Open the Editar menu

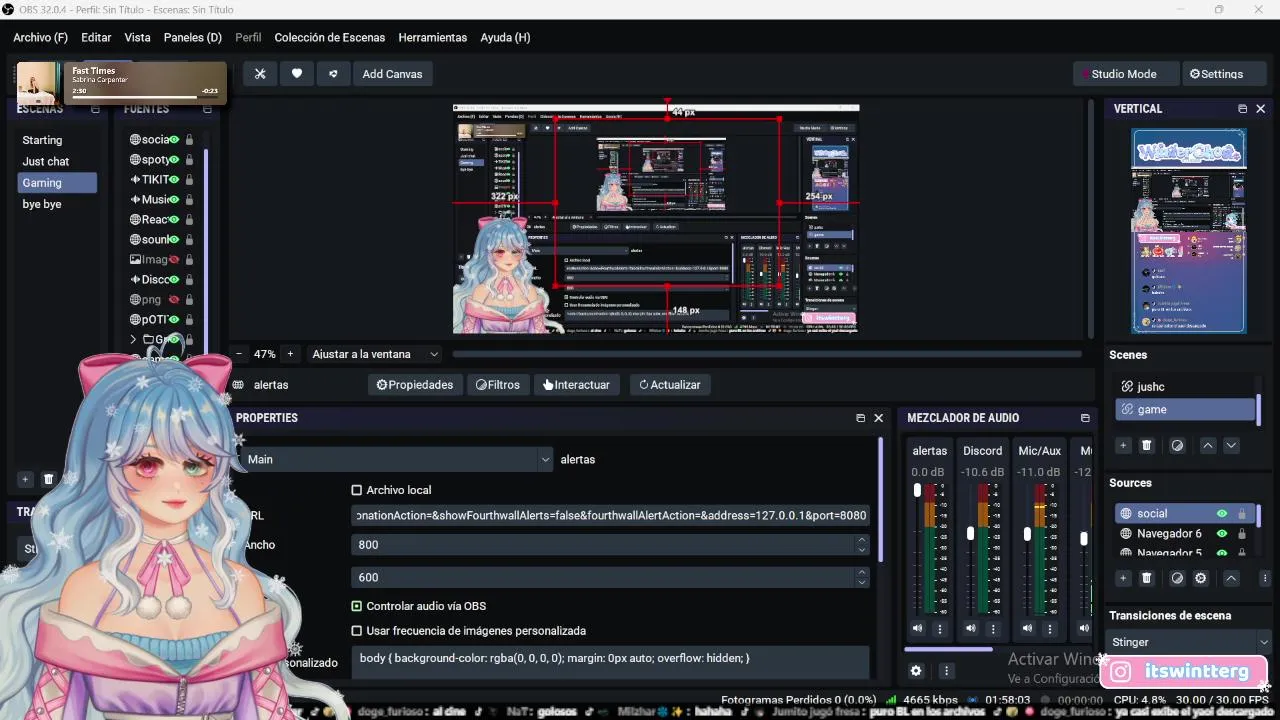pos(96,37)
